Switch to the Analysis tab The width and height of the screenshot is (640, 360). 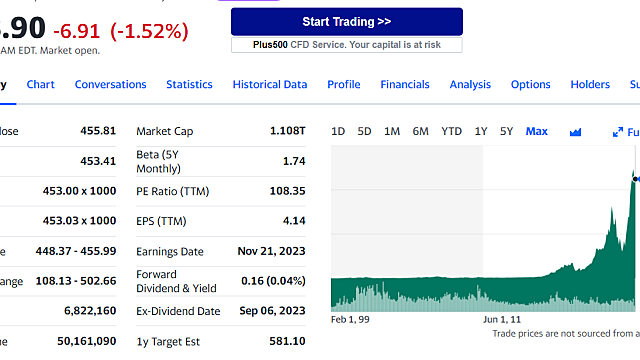[x=470, y=84]
